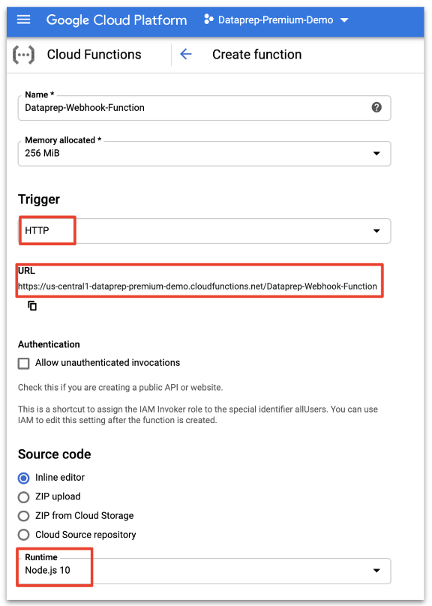Open the hamburger navigation menu
Viewport: 432px width, 606px height.
(24, 20)
